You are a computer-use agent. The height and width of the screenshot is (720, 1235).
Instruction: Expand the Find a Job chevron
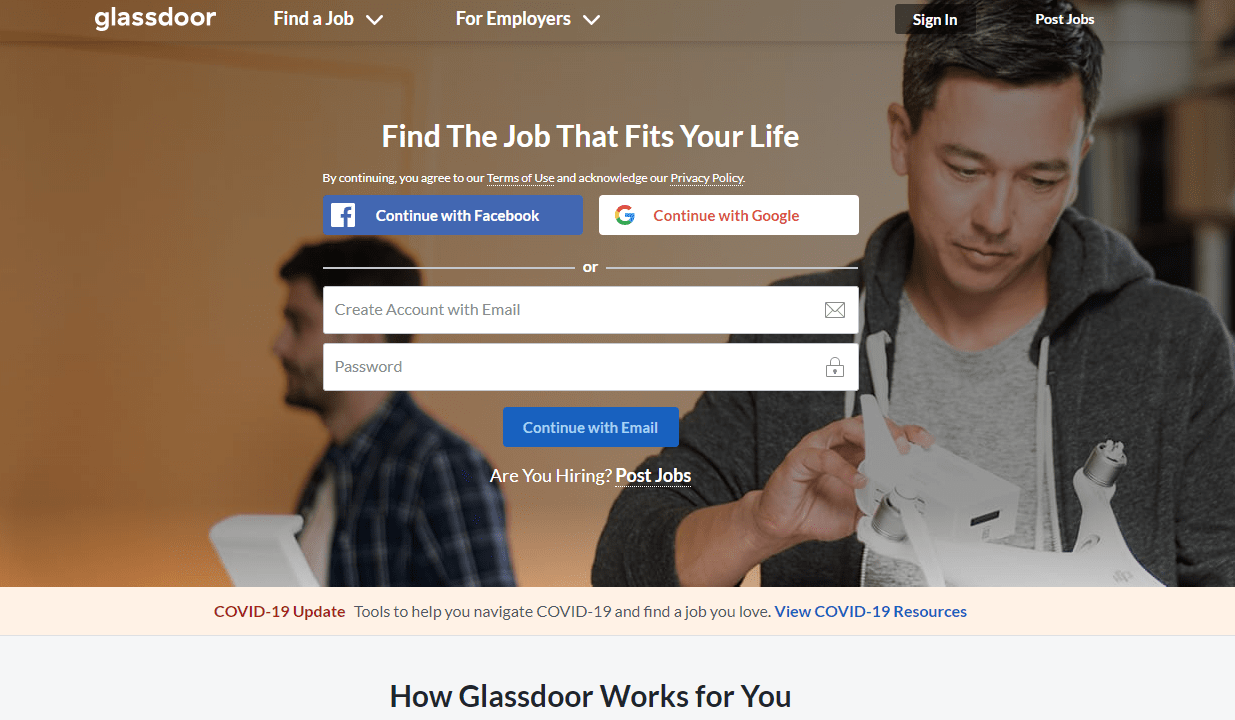point(374,20)
